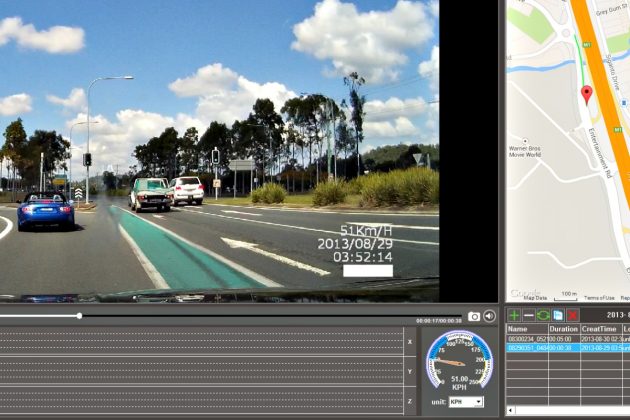Click the blue save/copy file icon

click(558, 316)
